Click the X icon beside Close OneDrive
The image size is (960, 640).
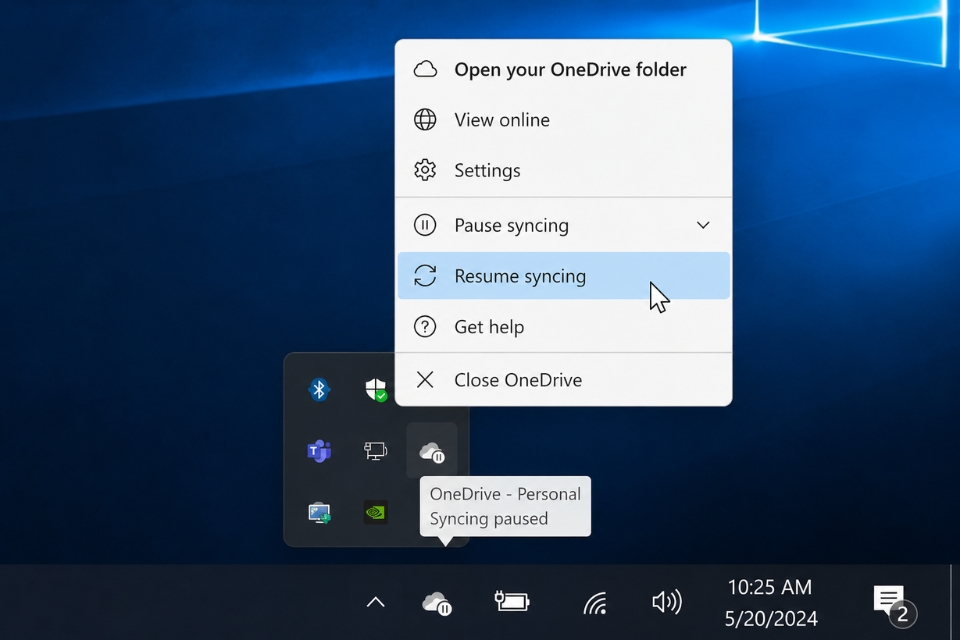click(425, 380)
